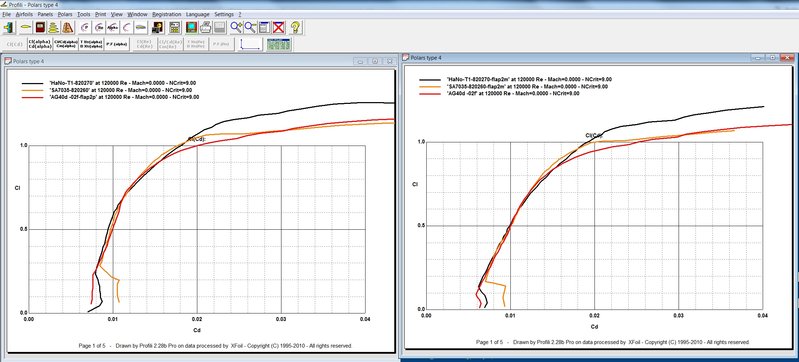Viewport: 799px width, 362px height.
Task: Click the window layout icon
Action: [x=264, y=27]
